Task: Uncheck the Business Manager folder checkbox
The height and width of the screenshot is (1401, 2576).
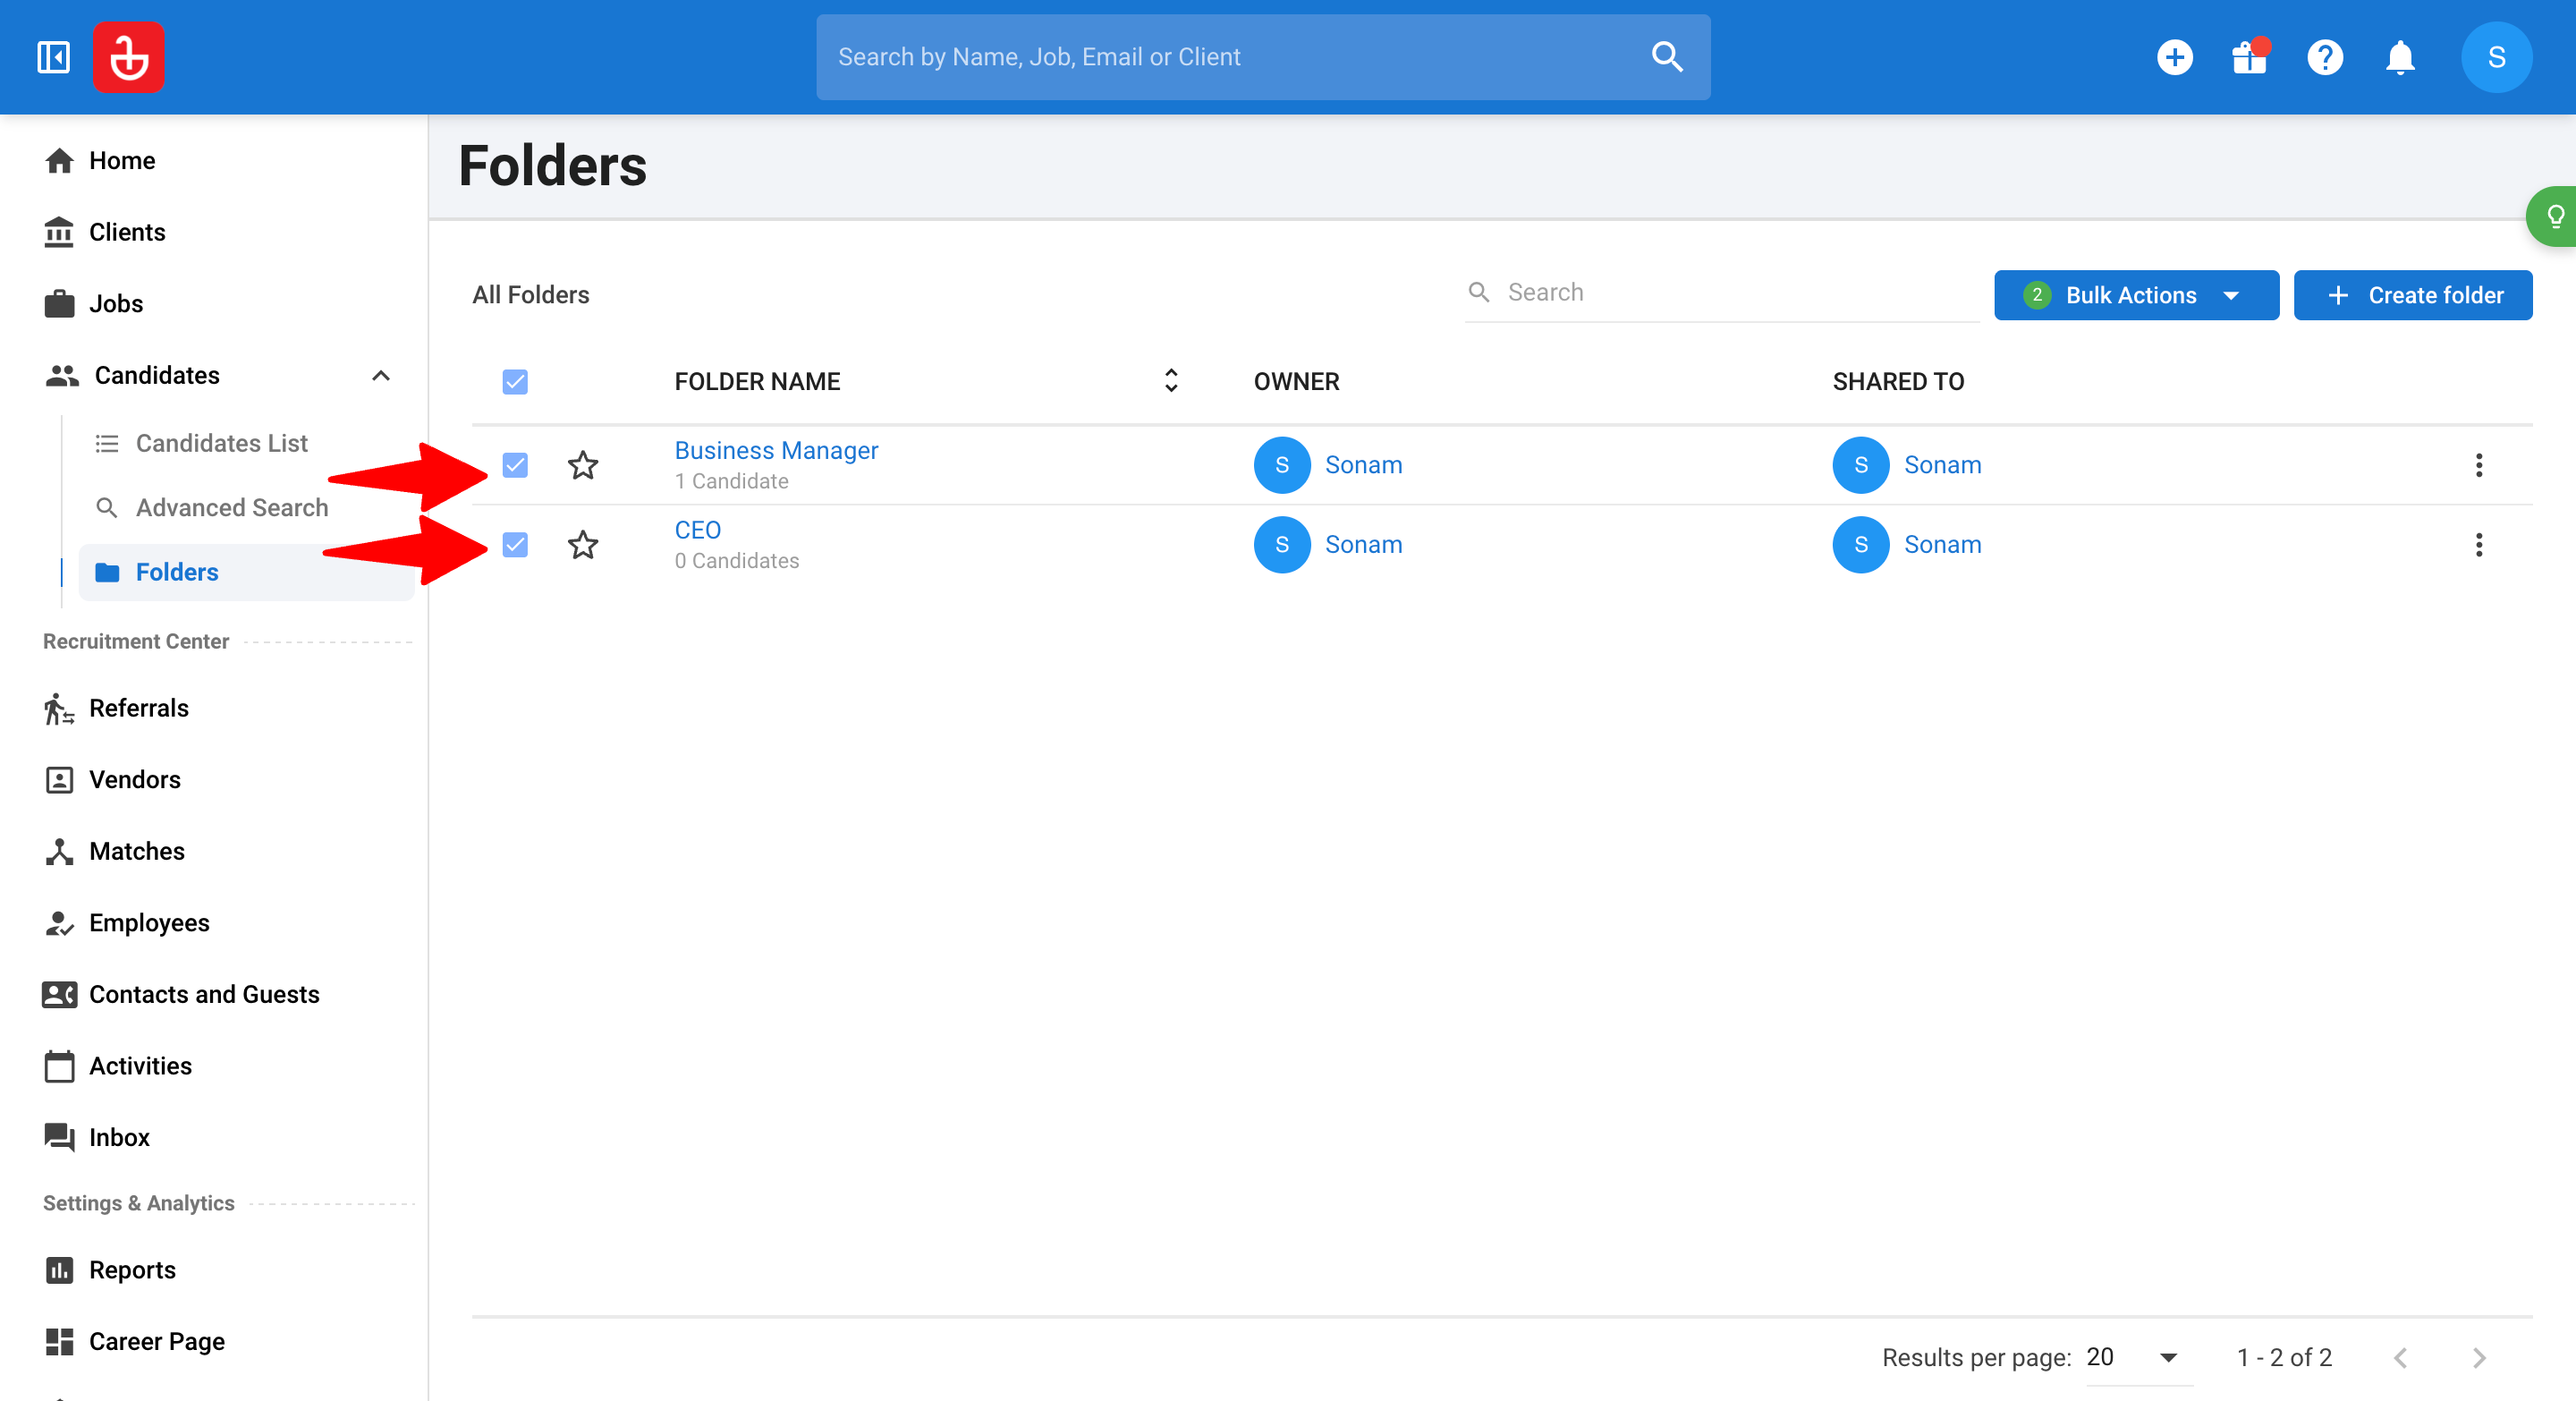Action: click(x=515, y=465)
